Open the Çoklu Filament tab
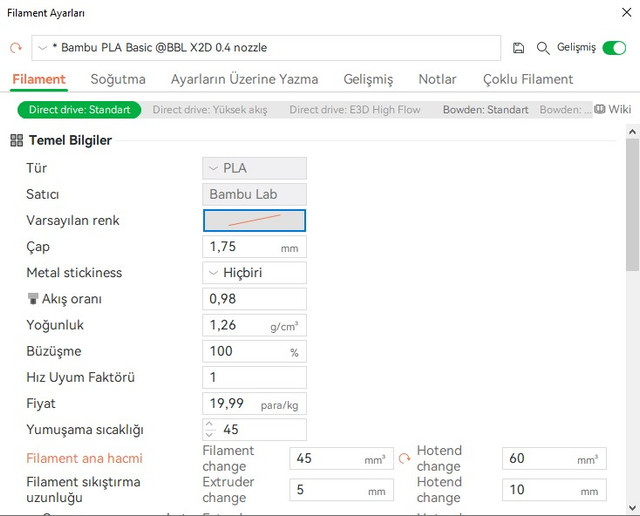The image size is (640, 516). pyautogui.click(x=528, y=79)
